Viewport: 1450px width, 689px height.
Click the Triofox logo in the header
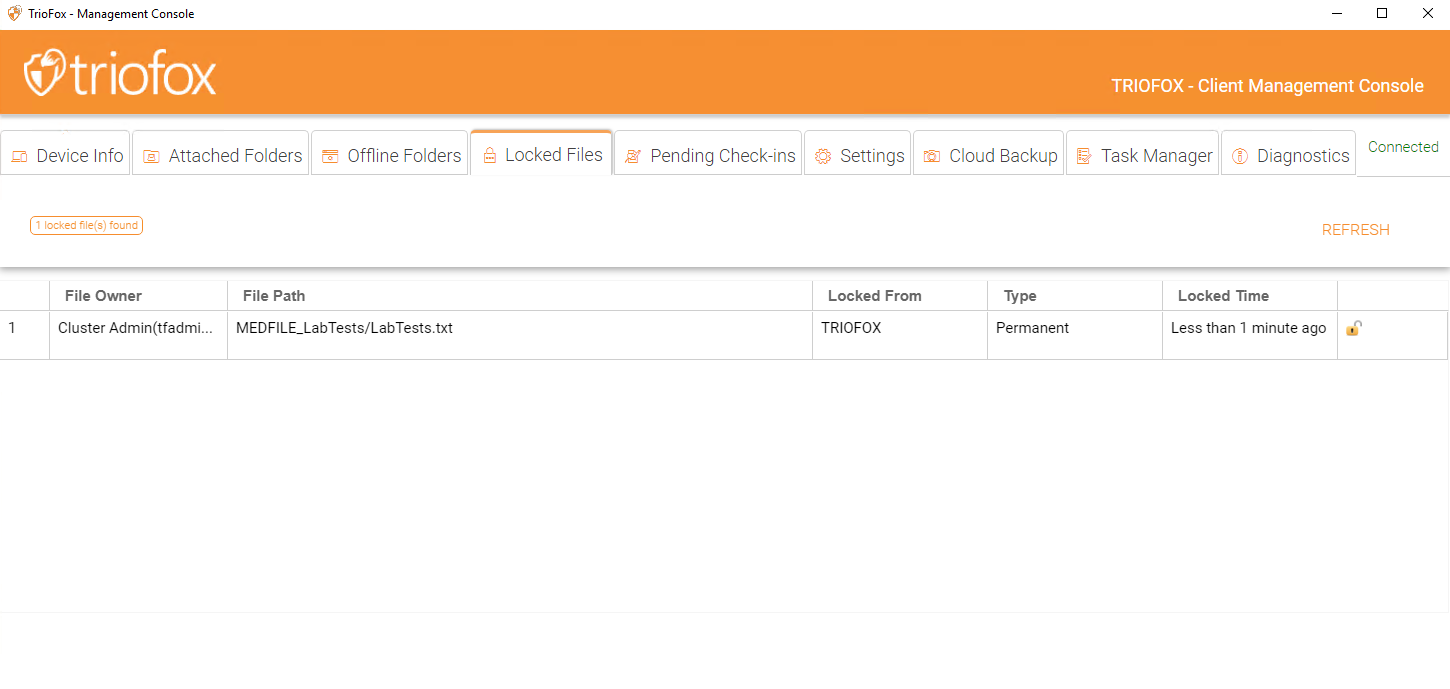pos(120,72)
